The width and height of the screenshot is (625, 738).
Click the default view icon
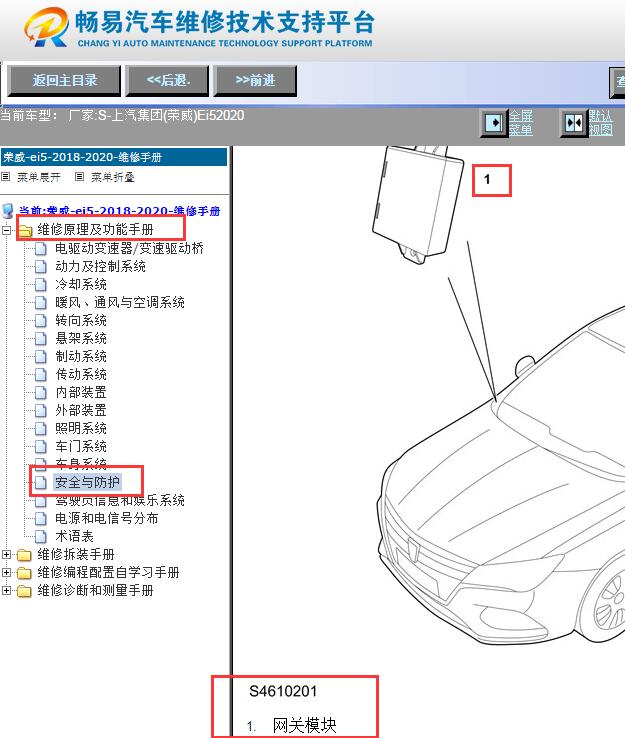click(x=574, y=123)
